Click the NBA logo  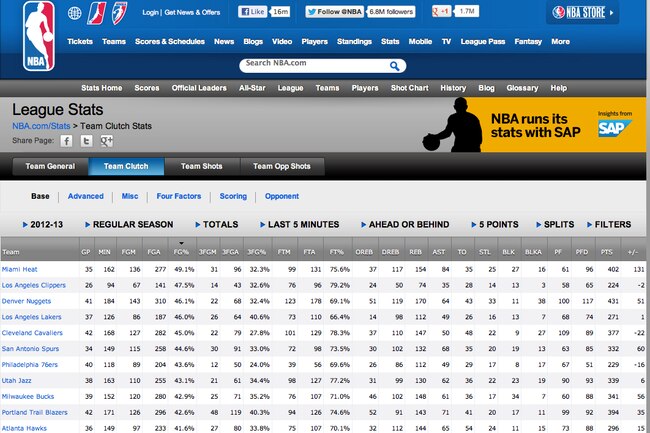tap(39, 36)
